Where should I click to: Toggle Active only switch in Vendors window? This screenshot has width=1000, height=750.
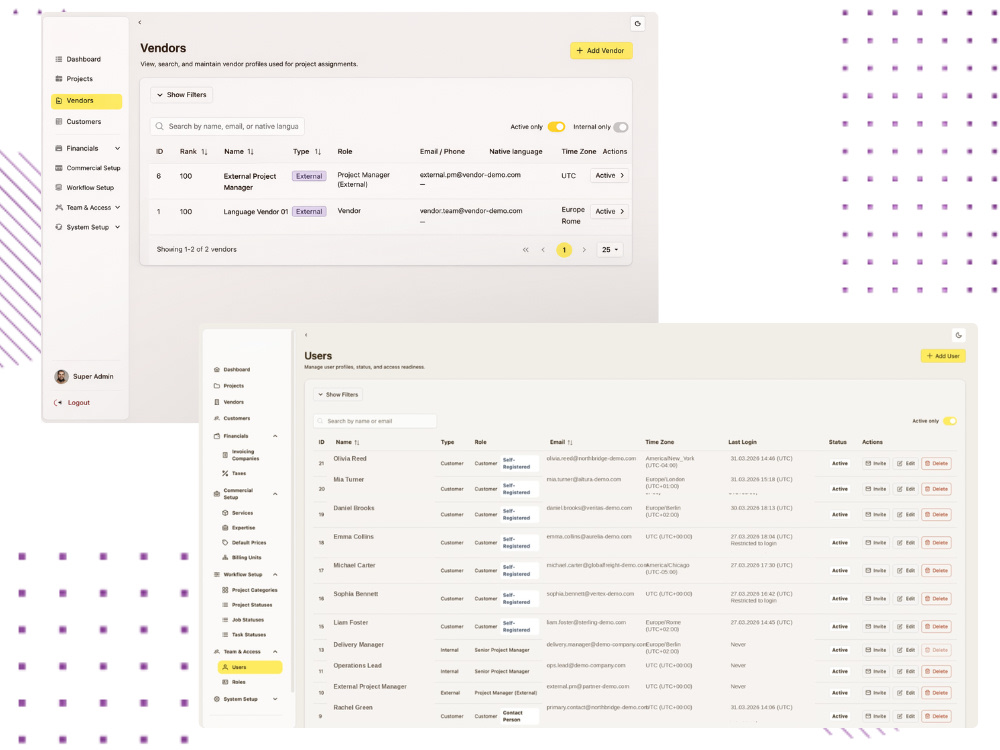pyautogui.click(x=556, y=127)
